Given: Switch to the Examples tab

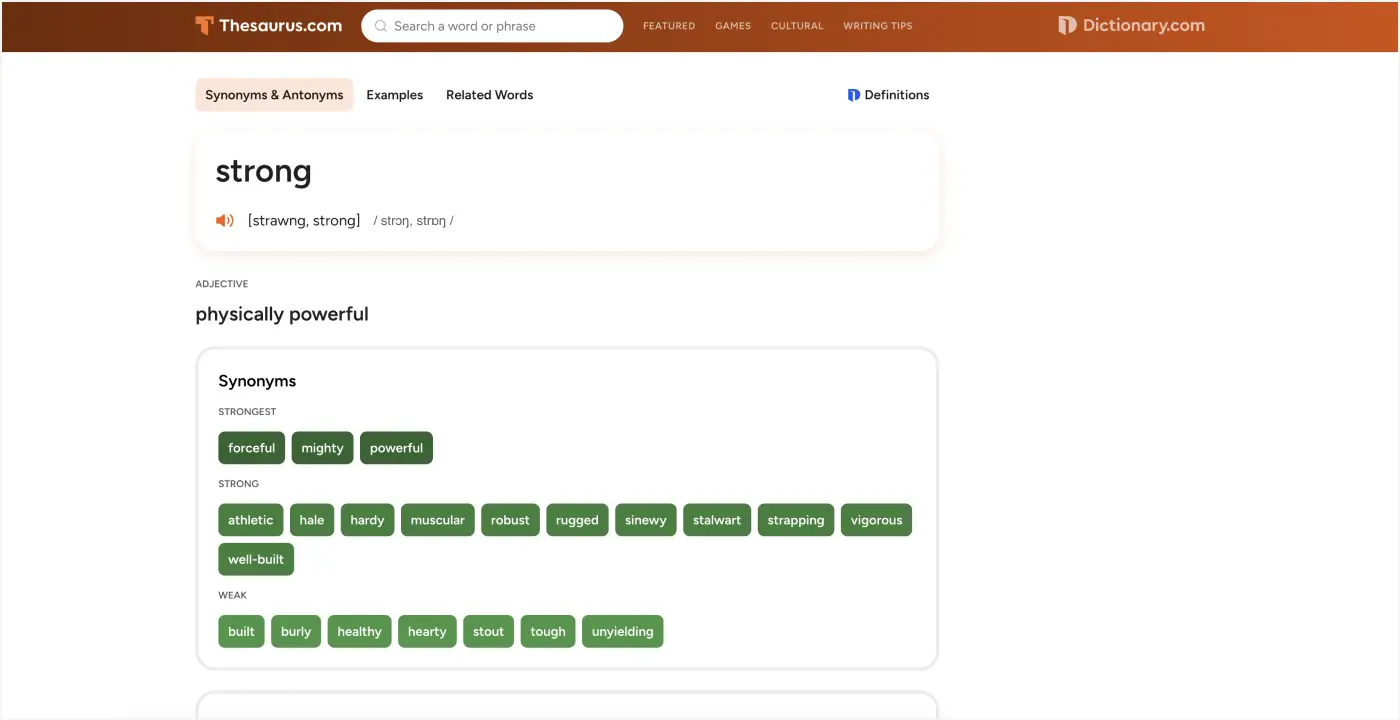Looking at the screenshot, I should [x=394, y=95].
